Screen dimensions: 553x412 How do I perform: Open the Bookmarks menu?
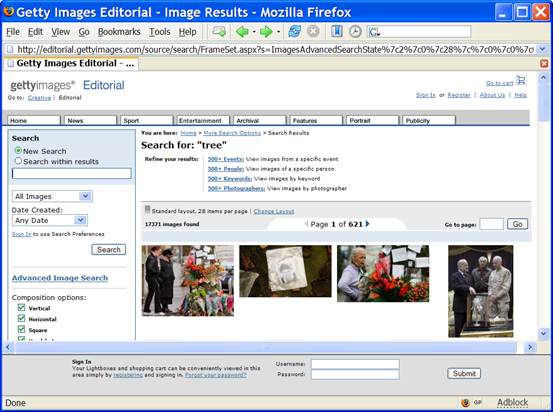(x=119, y=32)
